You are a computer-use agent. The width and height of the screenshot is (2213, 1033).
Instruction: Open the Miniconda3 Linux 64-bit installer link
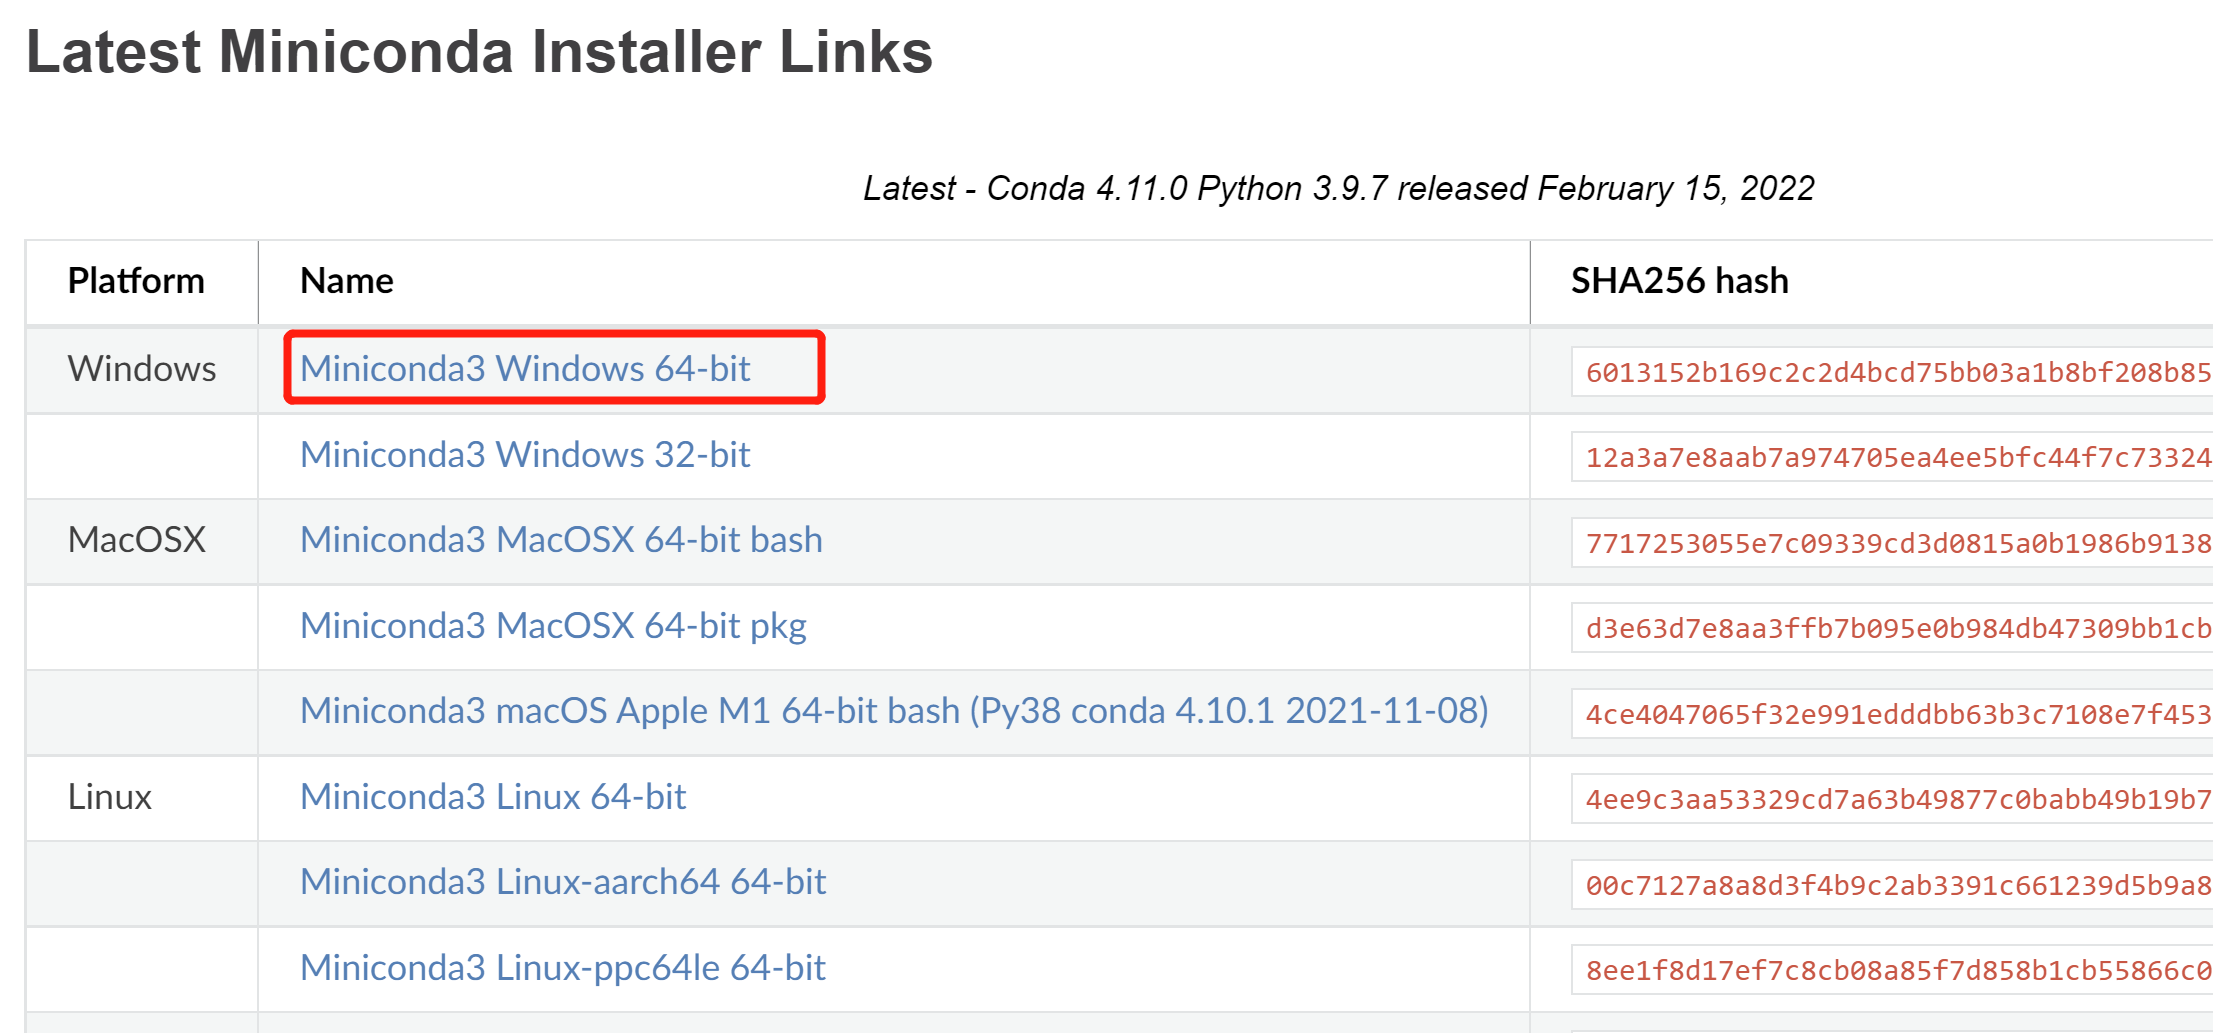click(x=493, y=796)
